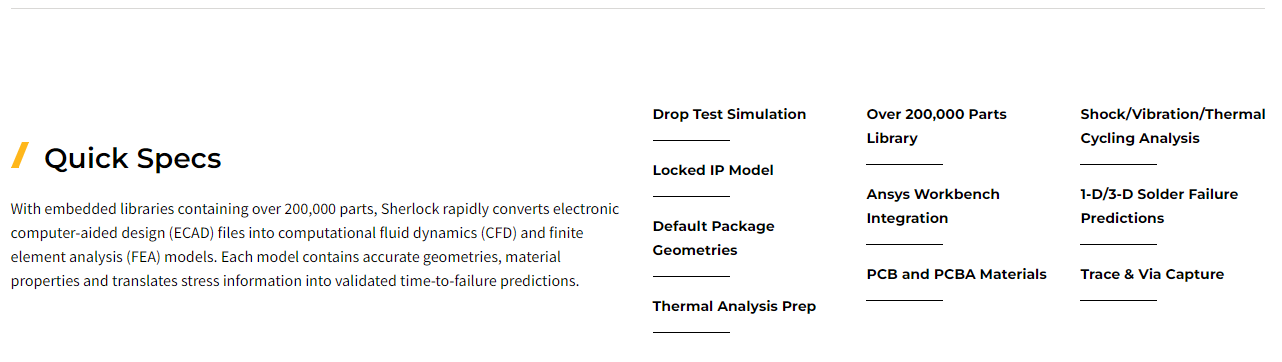Open the Locked IP Model item

point(713,170)
